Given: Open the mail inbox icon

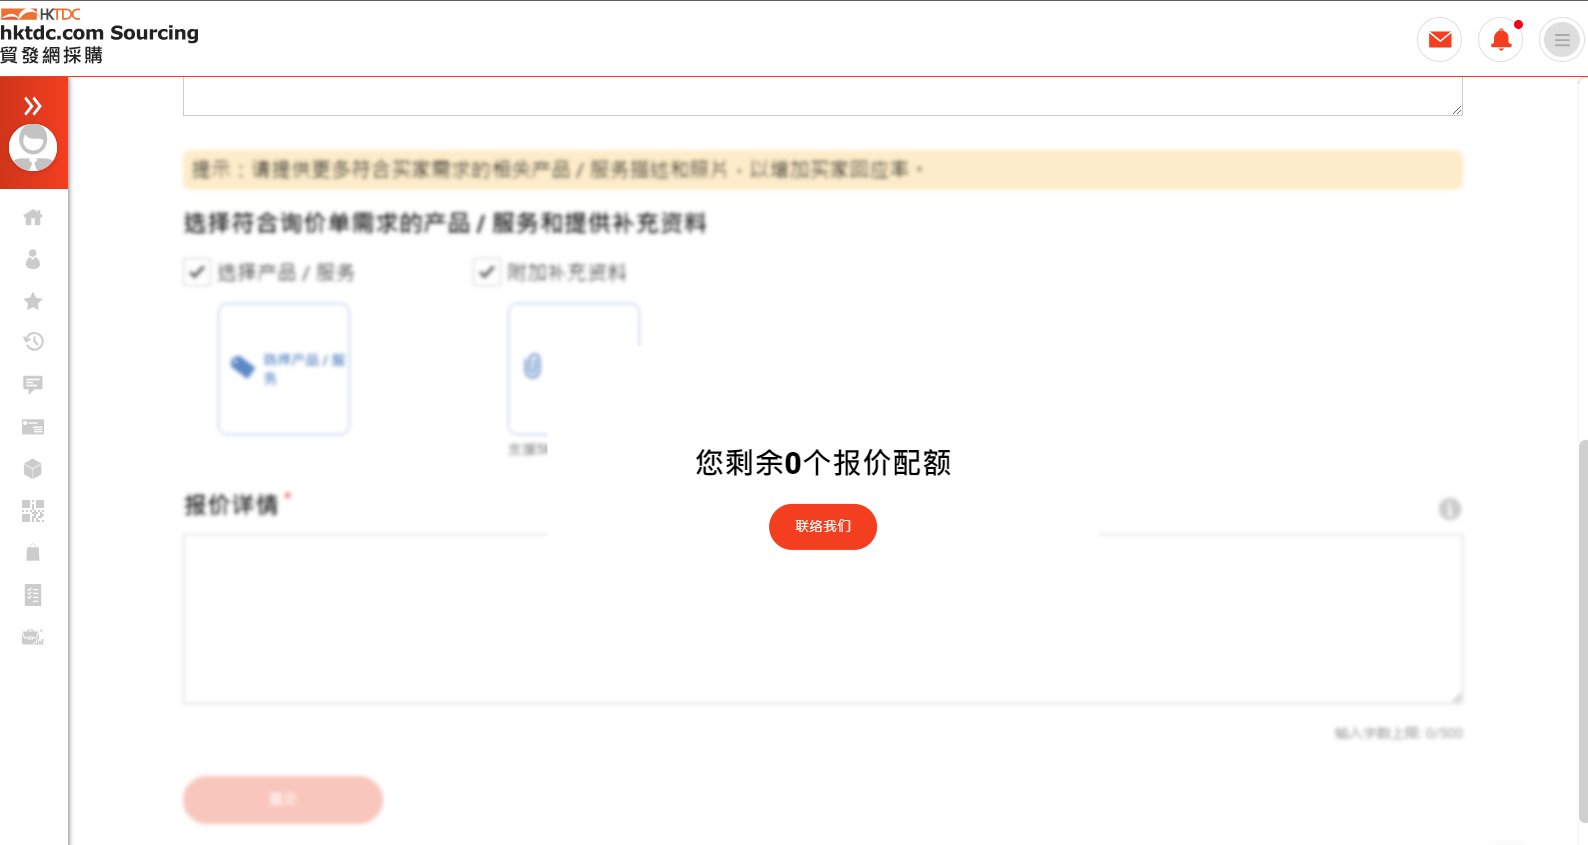Looking at the screenshot, I should pyautogui.click(x=1440, y=40).
